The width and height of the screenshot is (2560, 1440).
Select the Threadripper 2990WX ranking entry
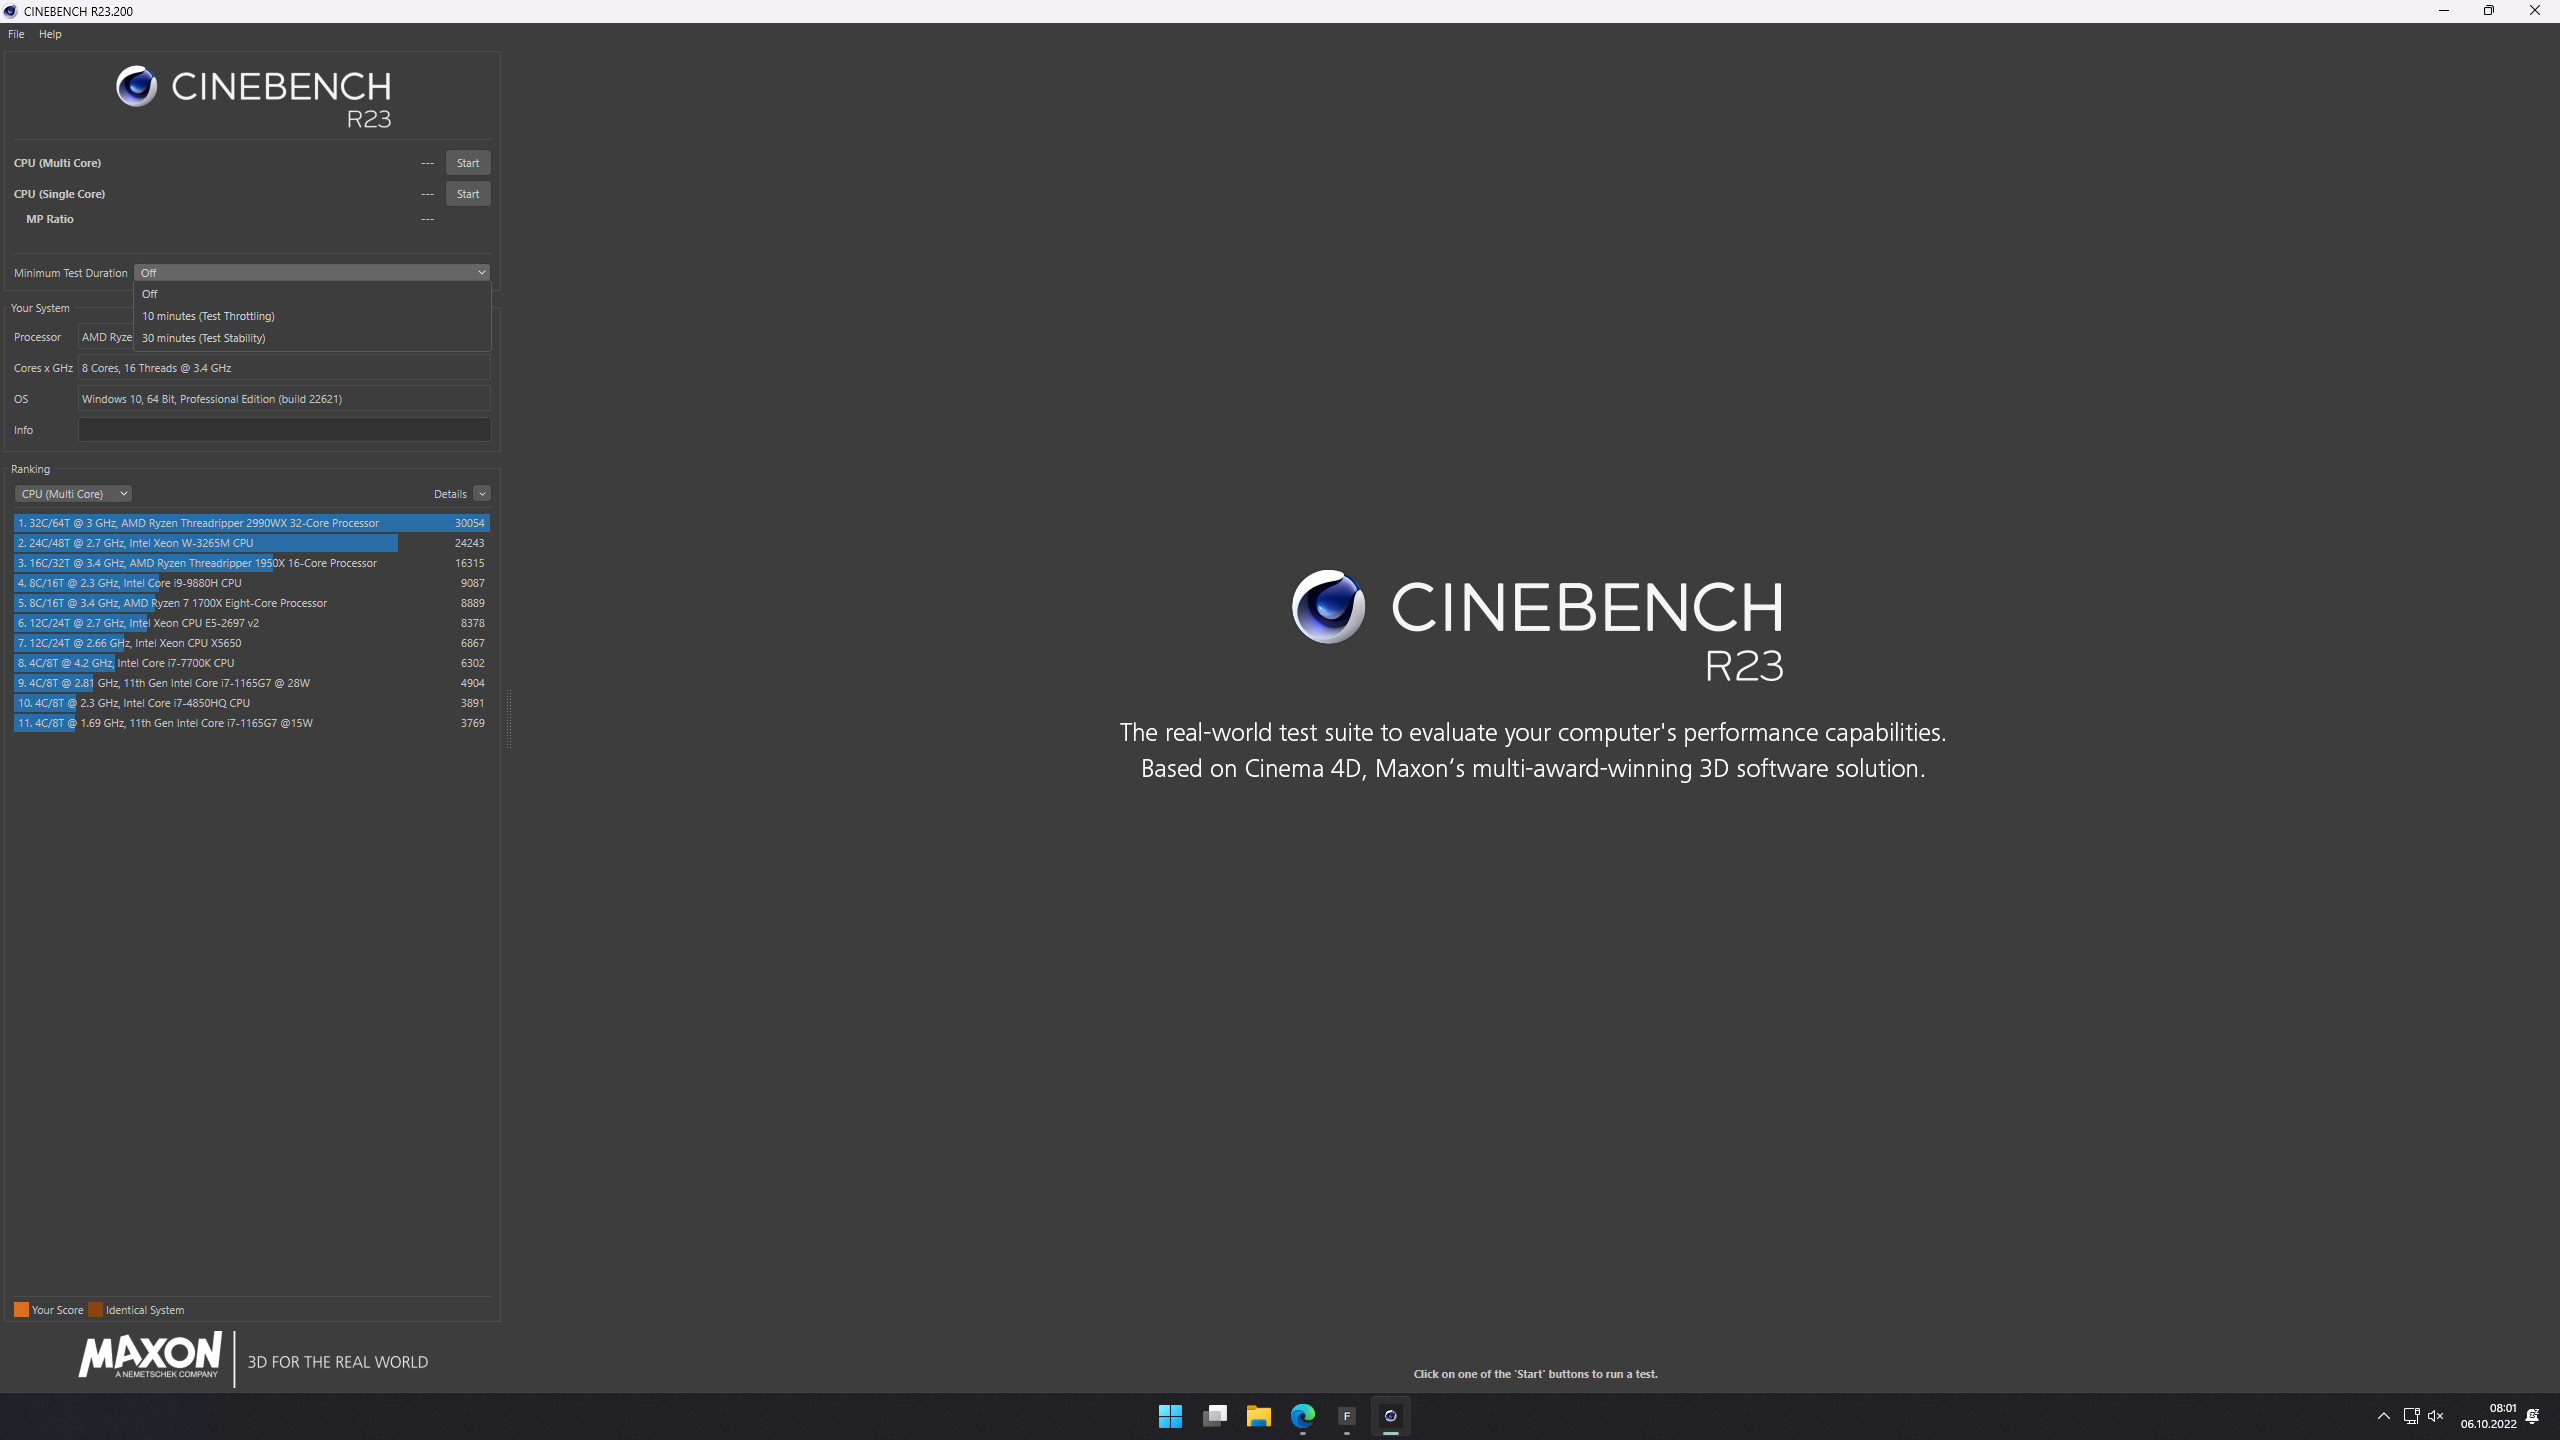[250, 523]
